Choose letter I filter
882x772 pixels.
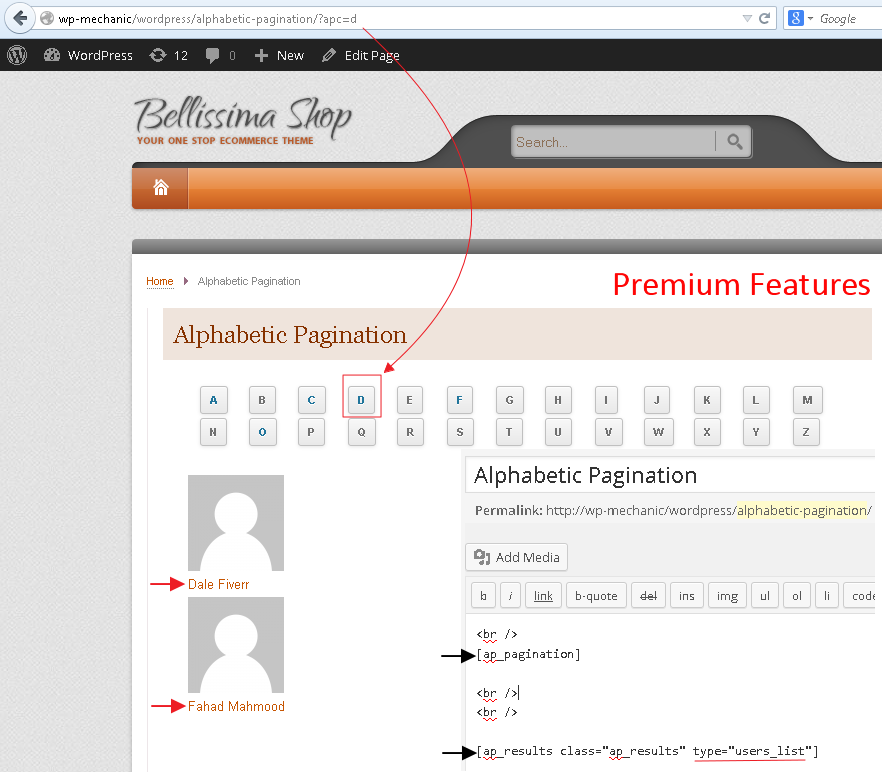[606, 400]
